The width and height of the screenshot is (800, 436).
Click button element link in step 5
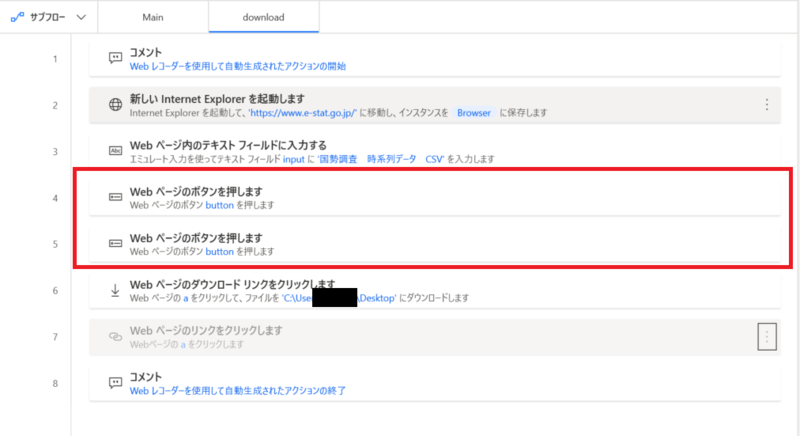219,251
